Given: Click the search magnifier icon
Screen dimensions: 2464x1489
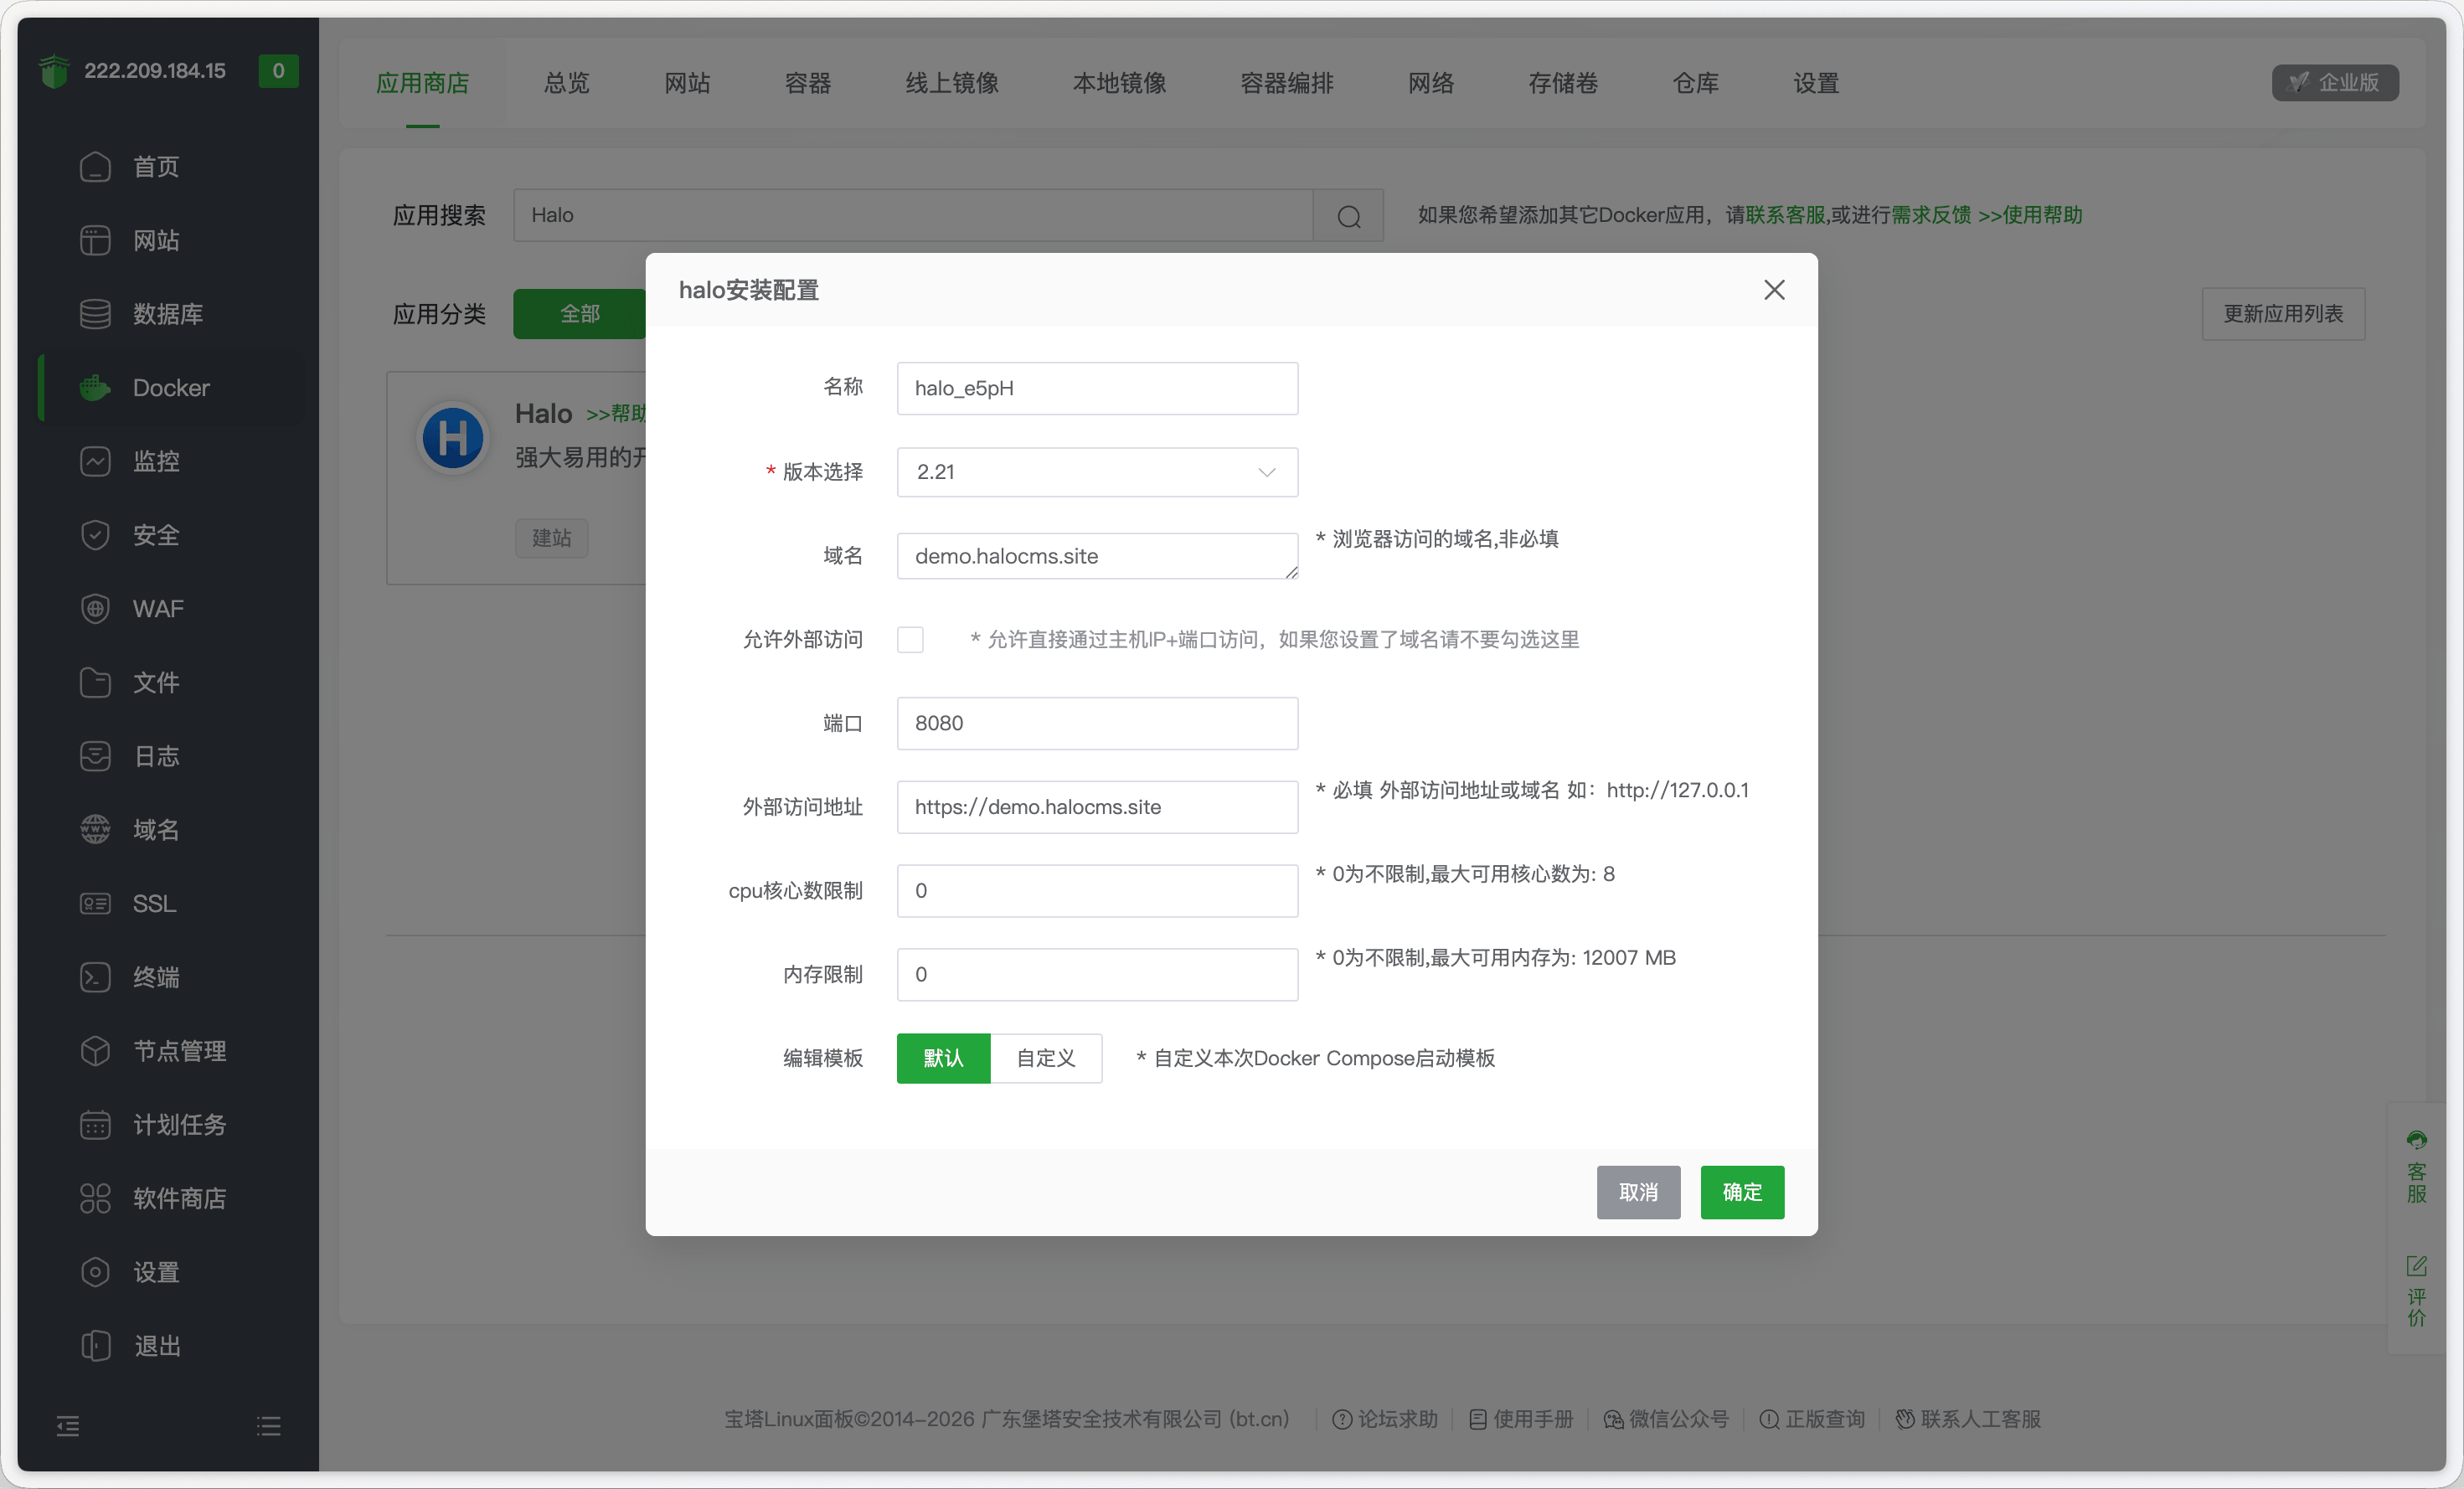Looking at the screenshot, I should pyautogui.click(x=1348, y=216).
